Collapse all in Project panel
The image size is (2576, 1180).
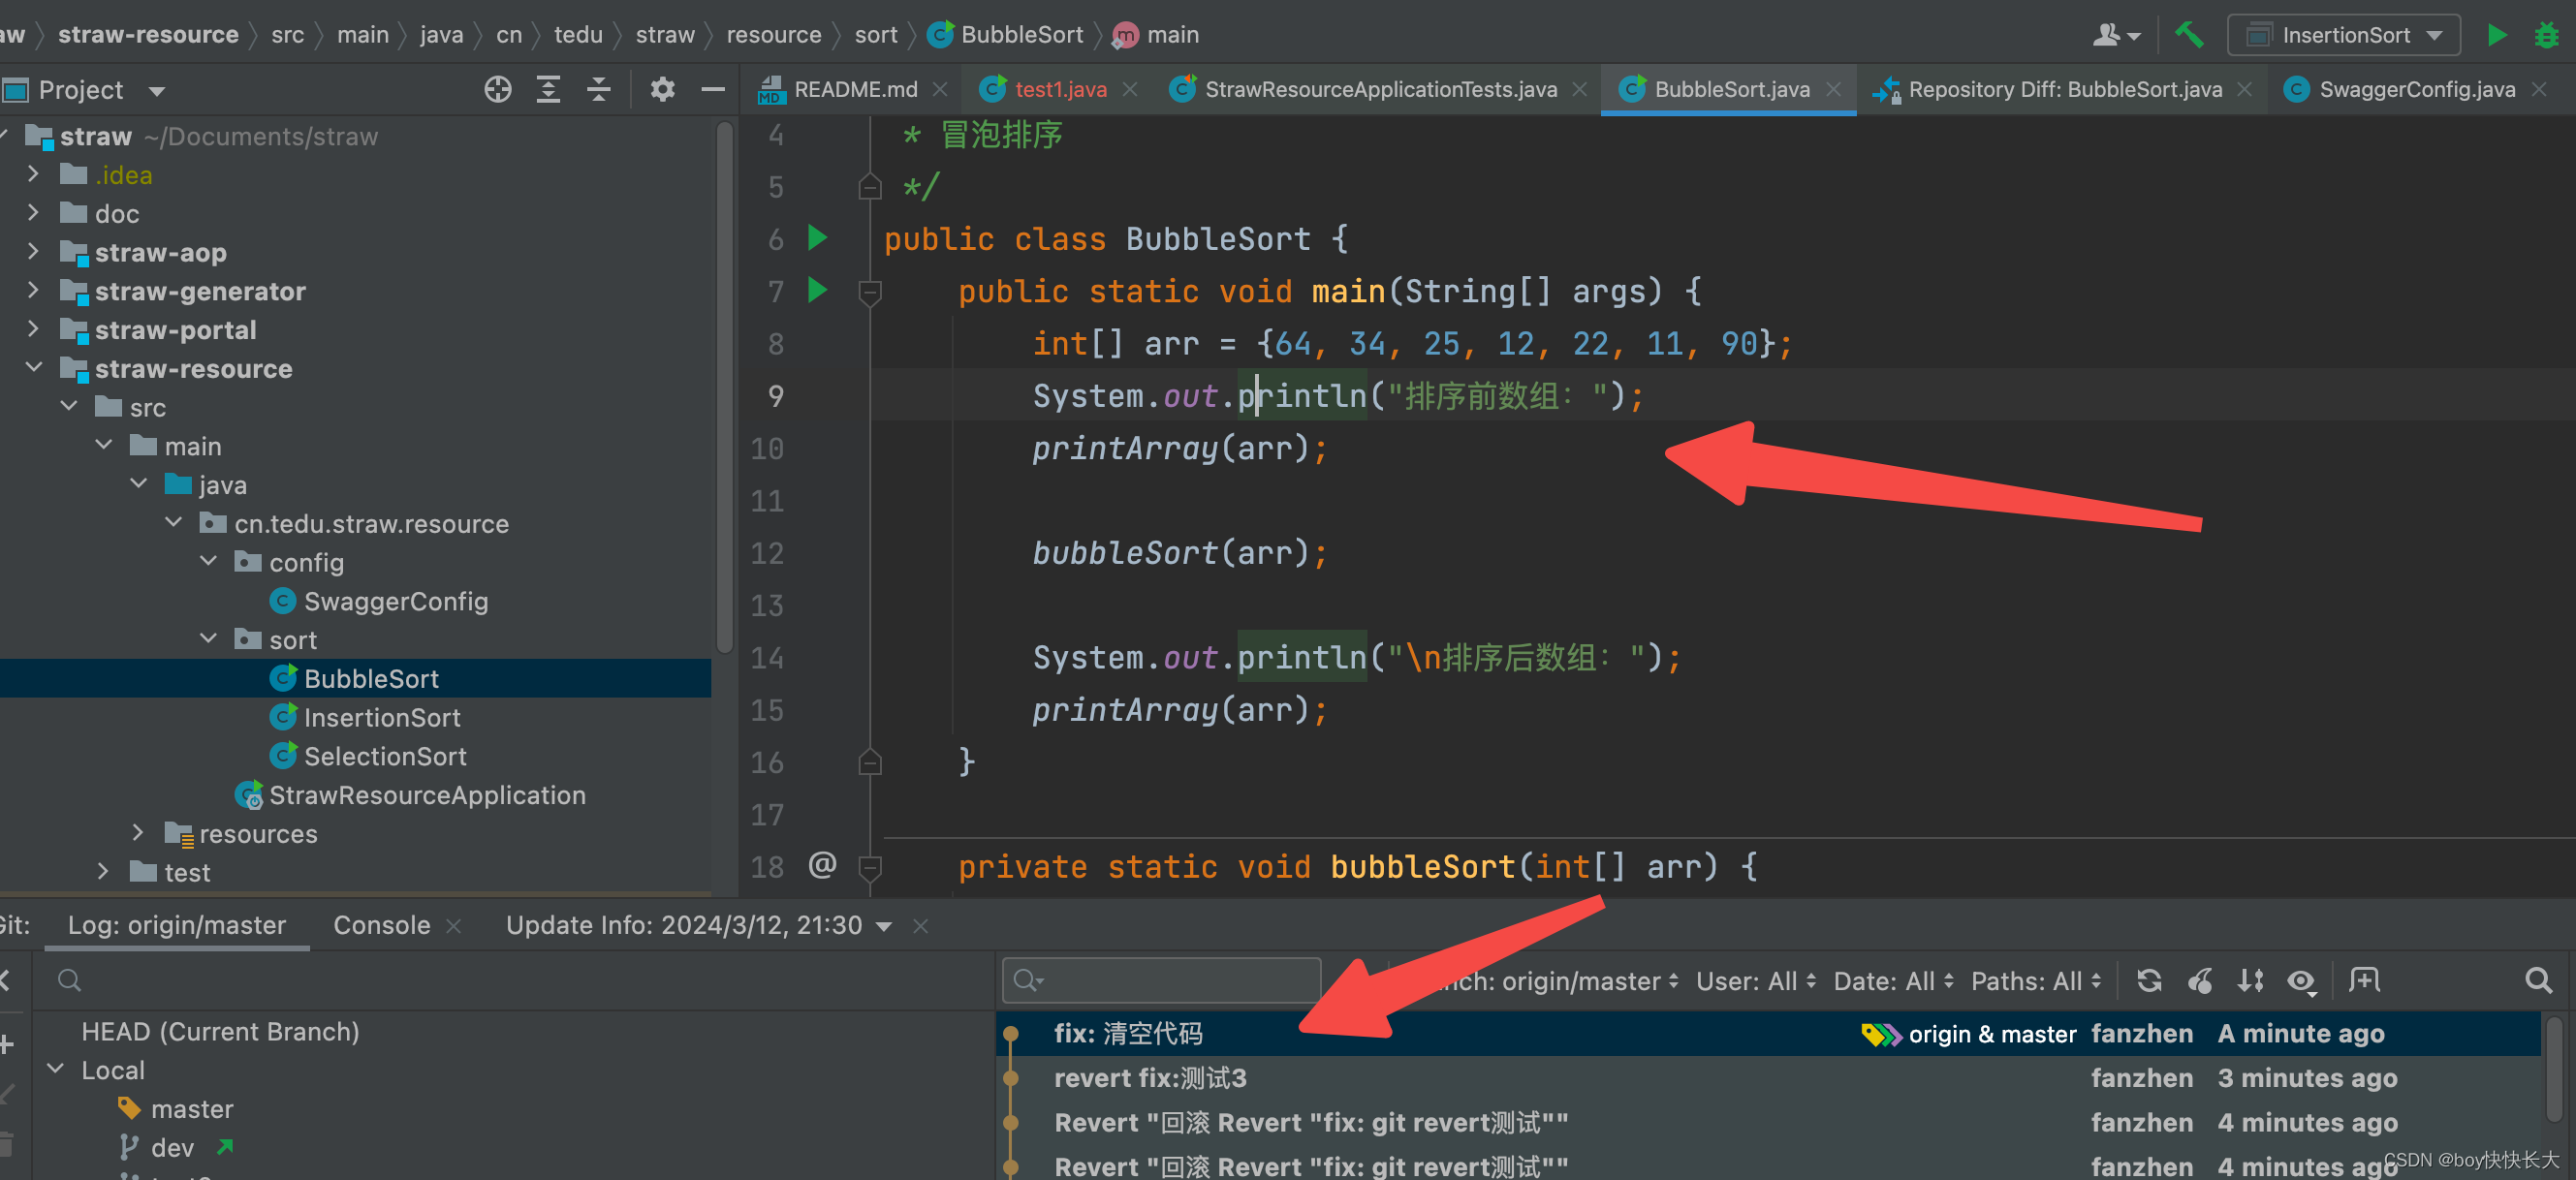point(598,90)
